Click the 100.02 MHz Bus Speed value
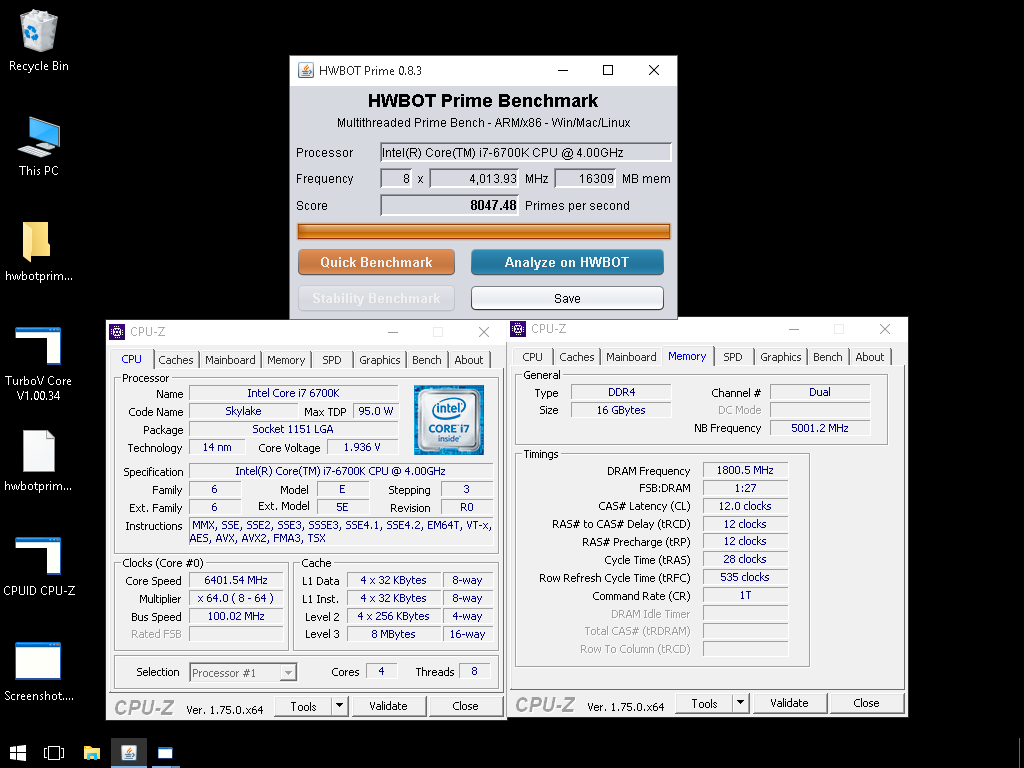The height and width of the screenshot is (768, 1024). [x=236, y=616]
